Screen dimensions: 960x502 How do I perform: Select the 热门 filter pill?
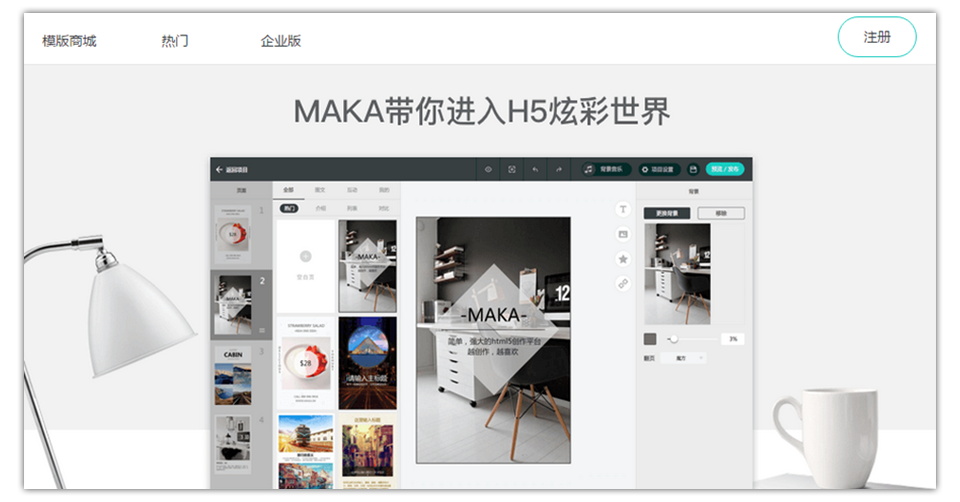[289, 209]
